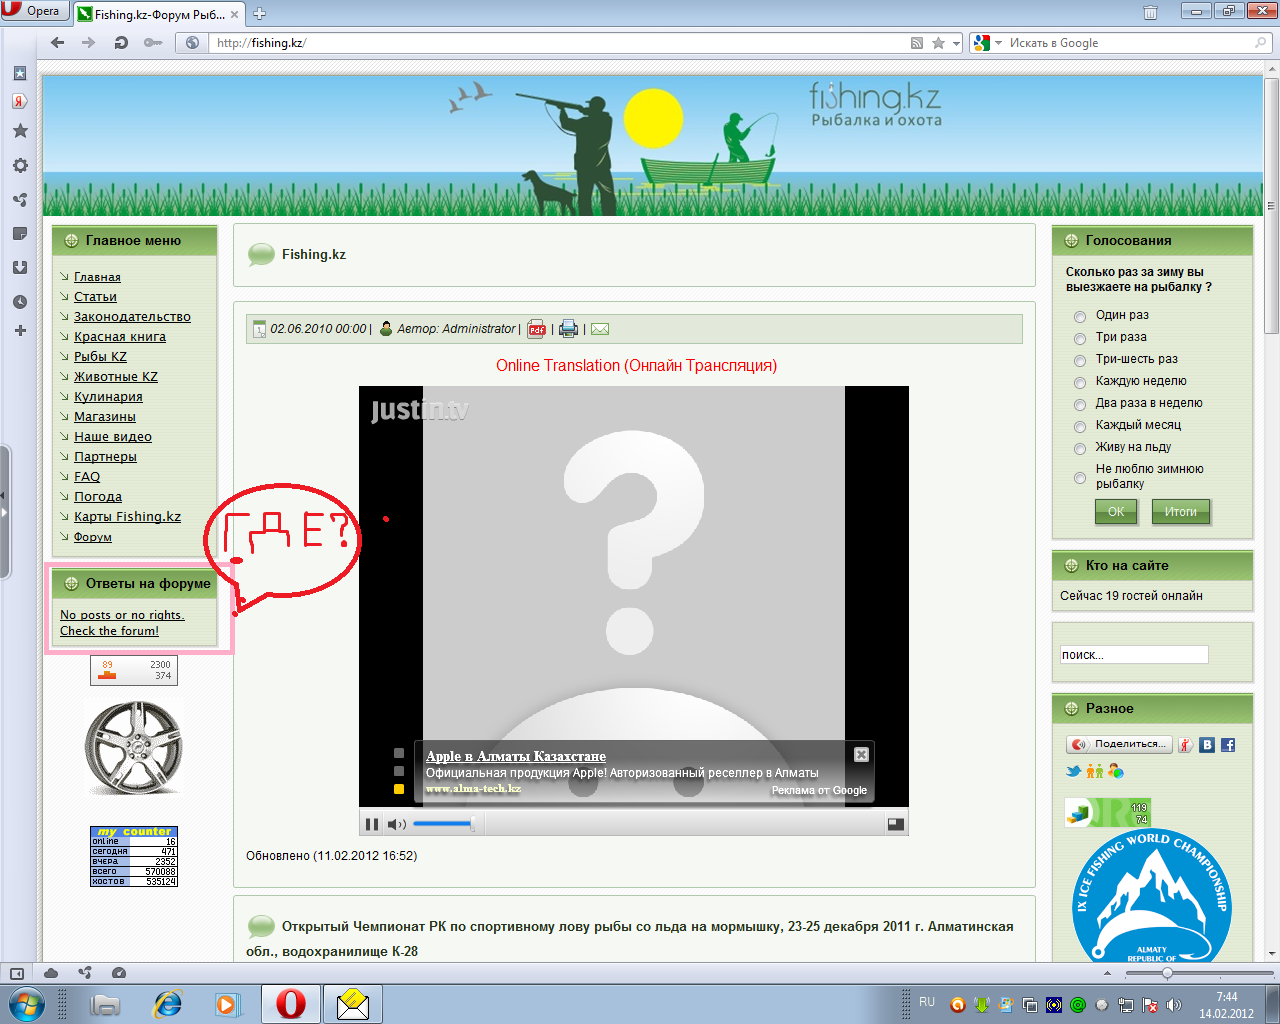The image size is (1280, 1024).
Task: Click the site search field 'поиск...'
Action: (1134, 655)
